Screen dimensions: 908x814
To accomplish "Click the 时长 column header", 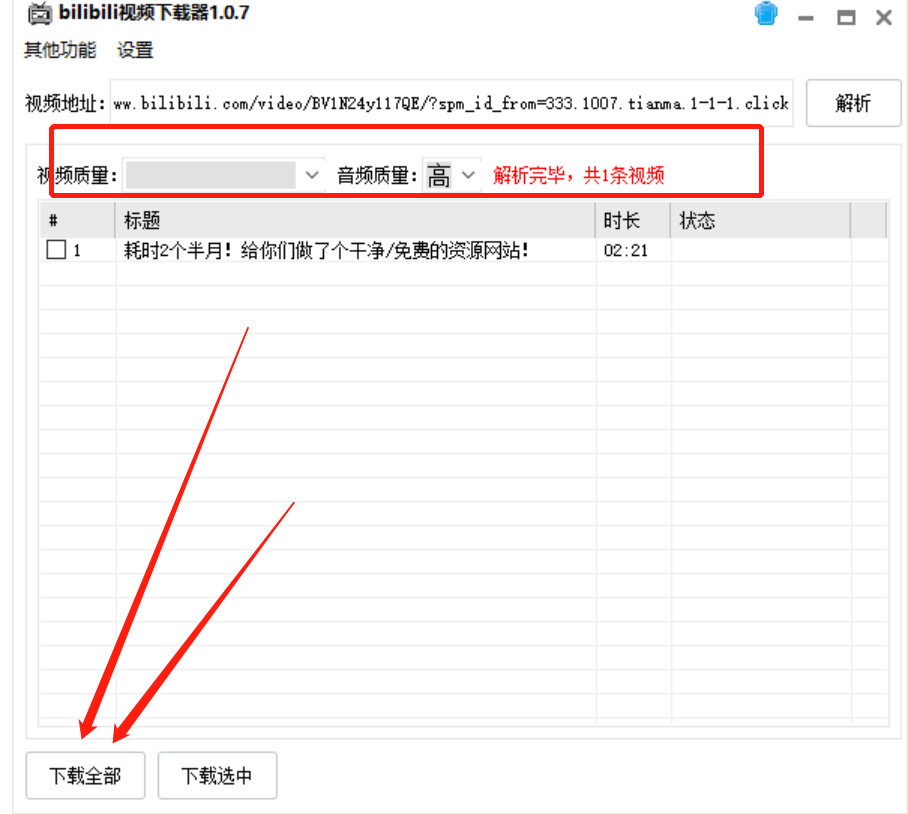I will pyautogui.click(x=633, y=221).
